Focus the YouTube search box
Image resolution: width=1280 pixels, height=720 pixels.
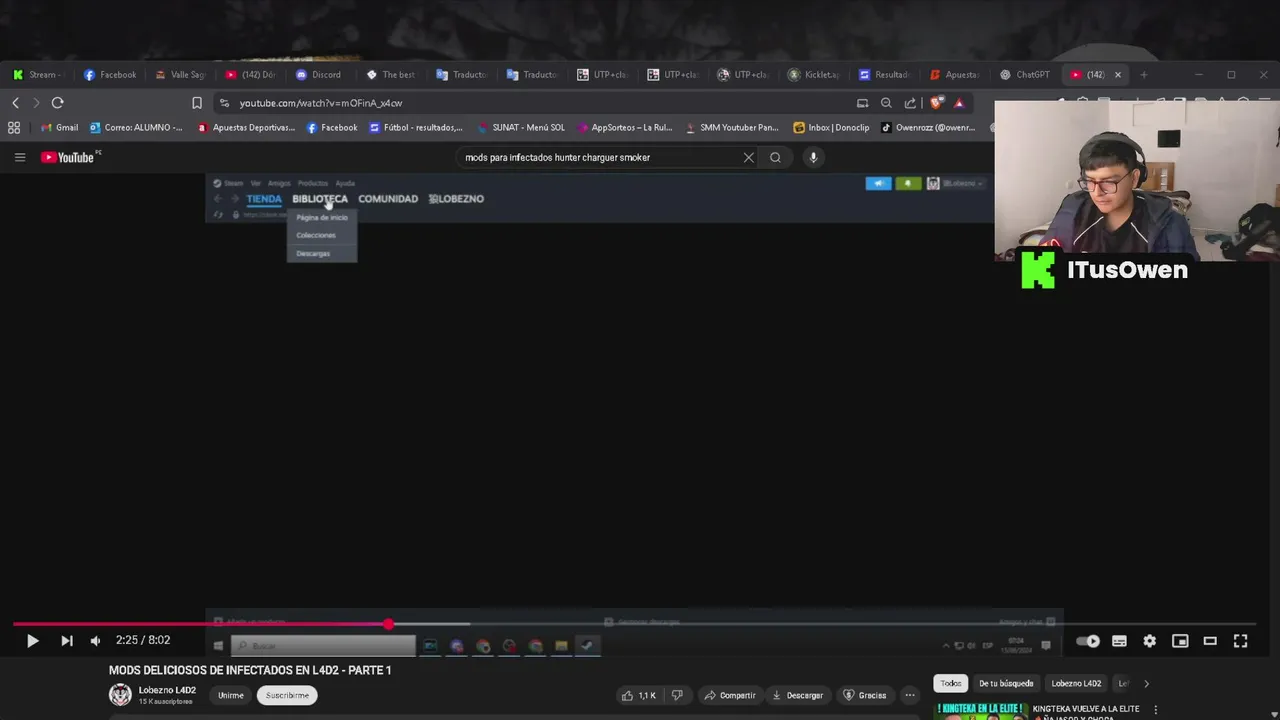coord(600,157)
